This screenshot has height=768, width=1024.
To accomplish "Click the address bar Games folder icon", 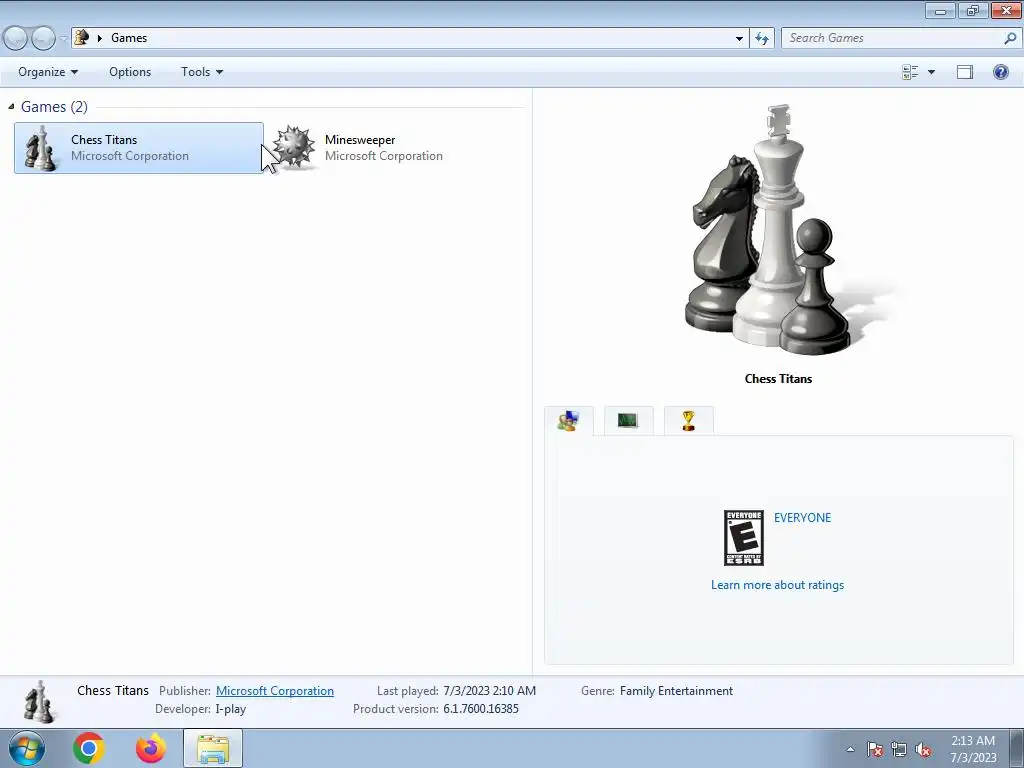I will click(81, 37).
